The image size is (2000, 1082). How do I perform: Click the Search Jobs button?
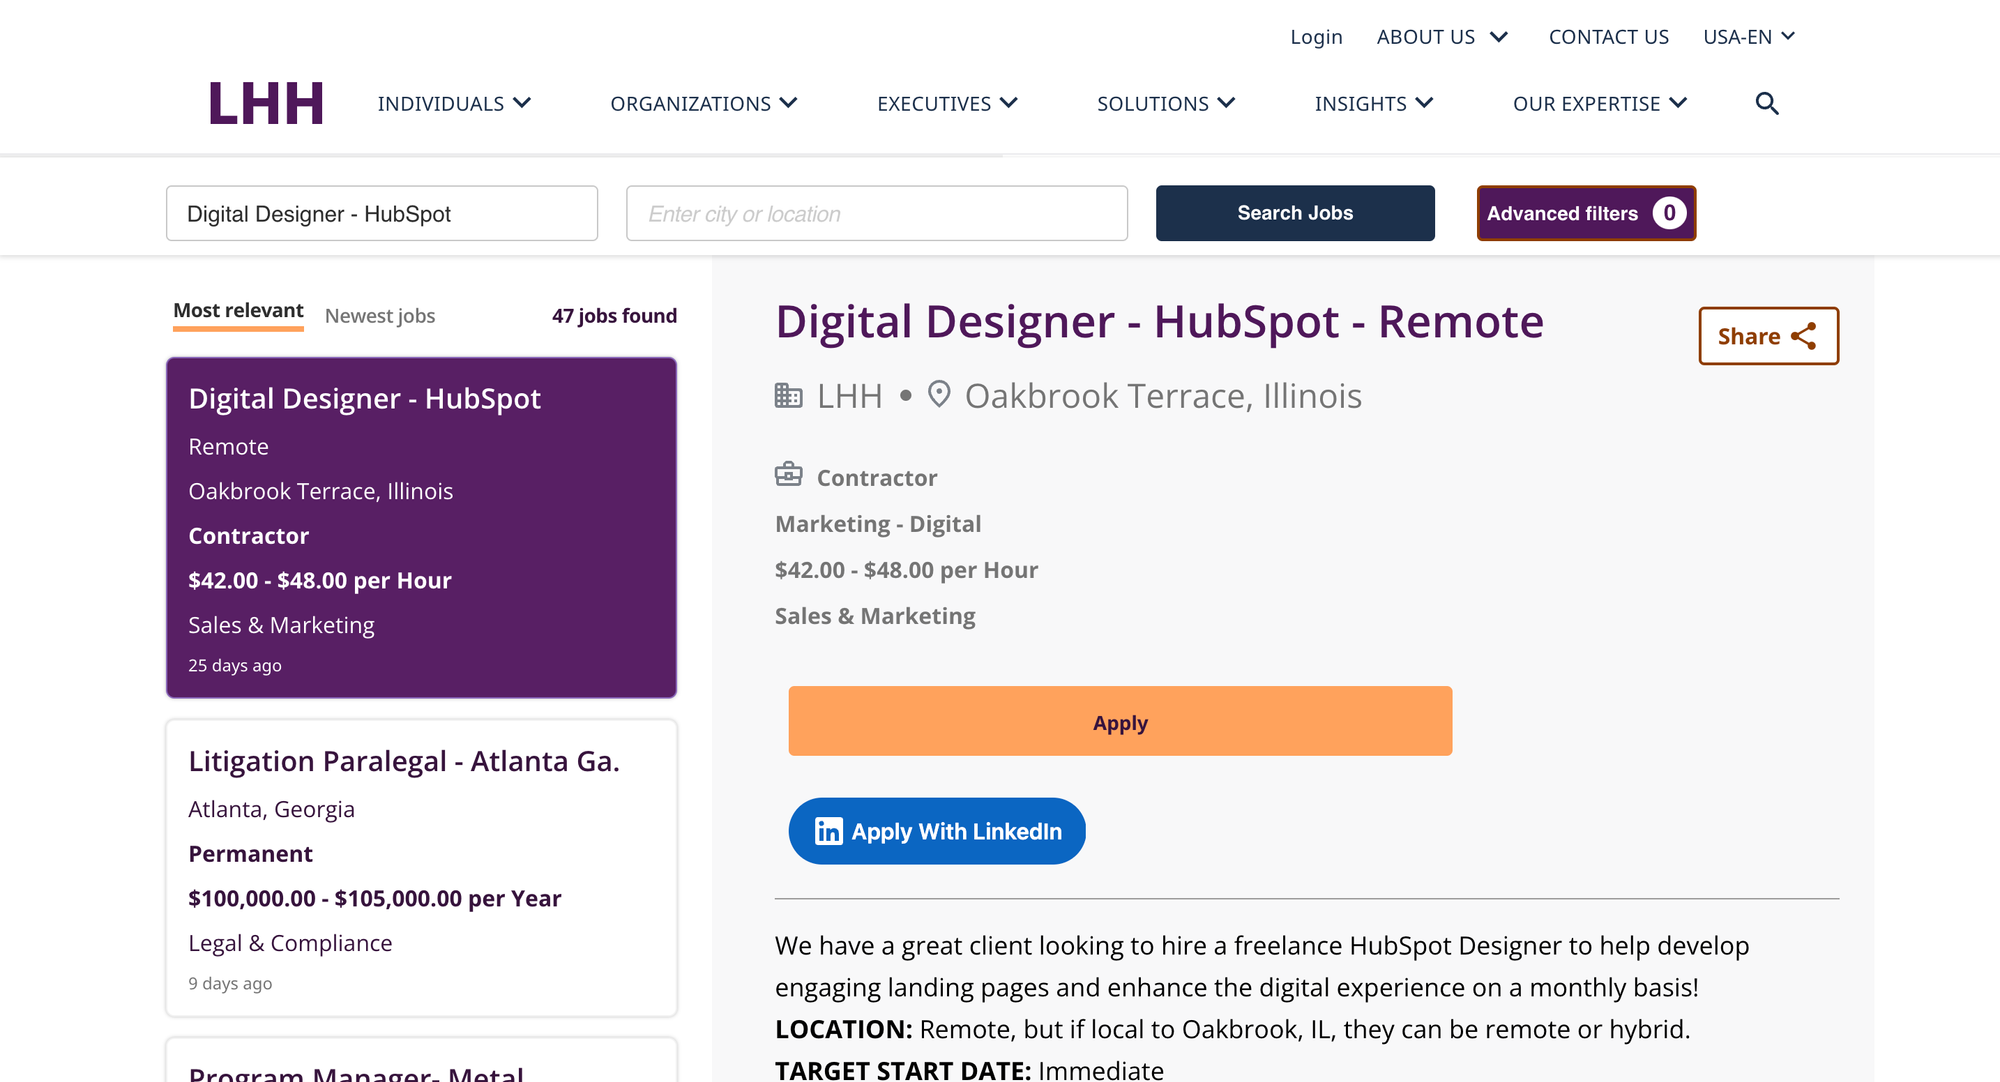1295,213
